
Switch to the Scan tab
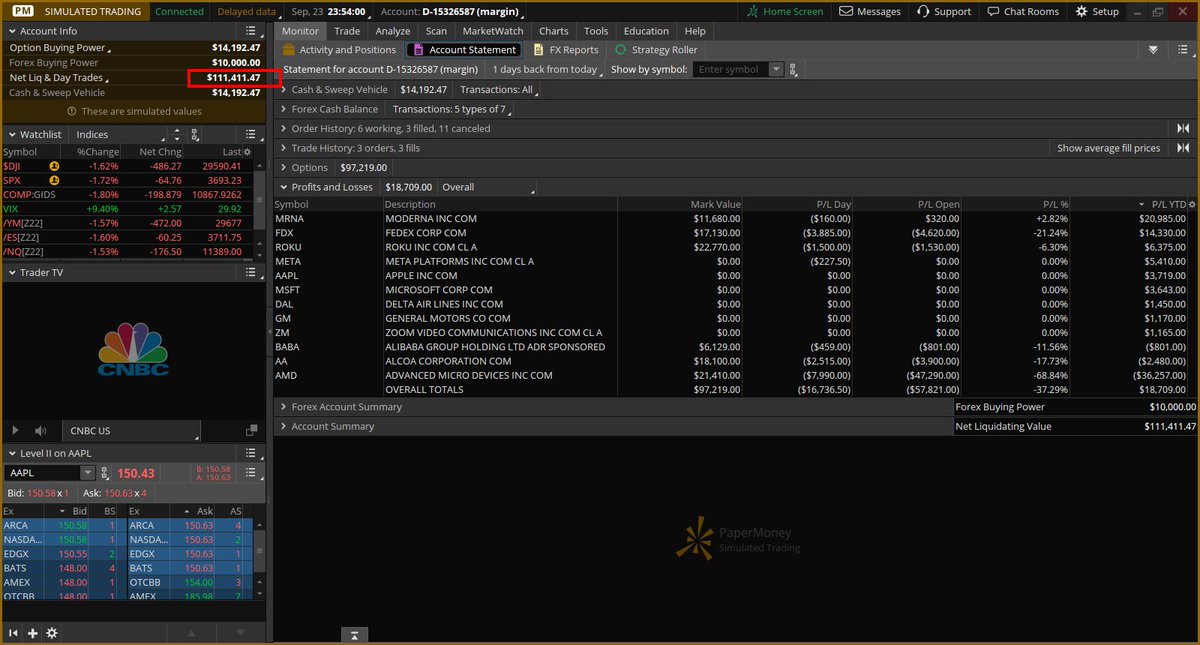coord(436,31)
